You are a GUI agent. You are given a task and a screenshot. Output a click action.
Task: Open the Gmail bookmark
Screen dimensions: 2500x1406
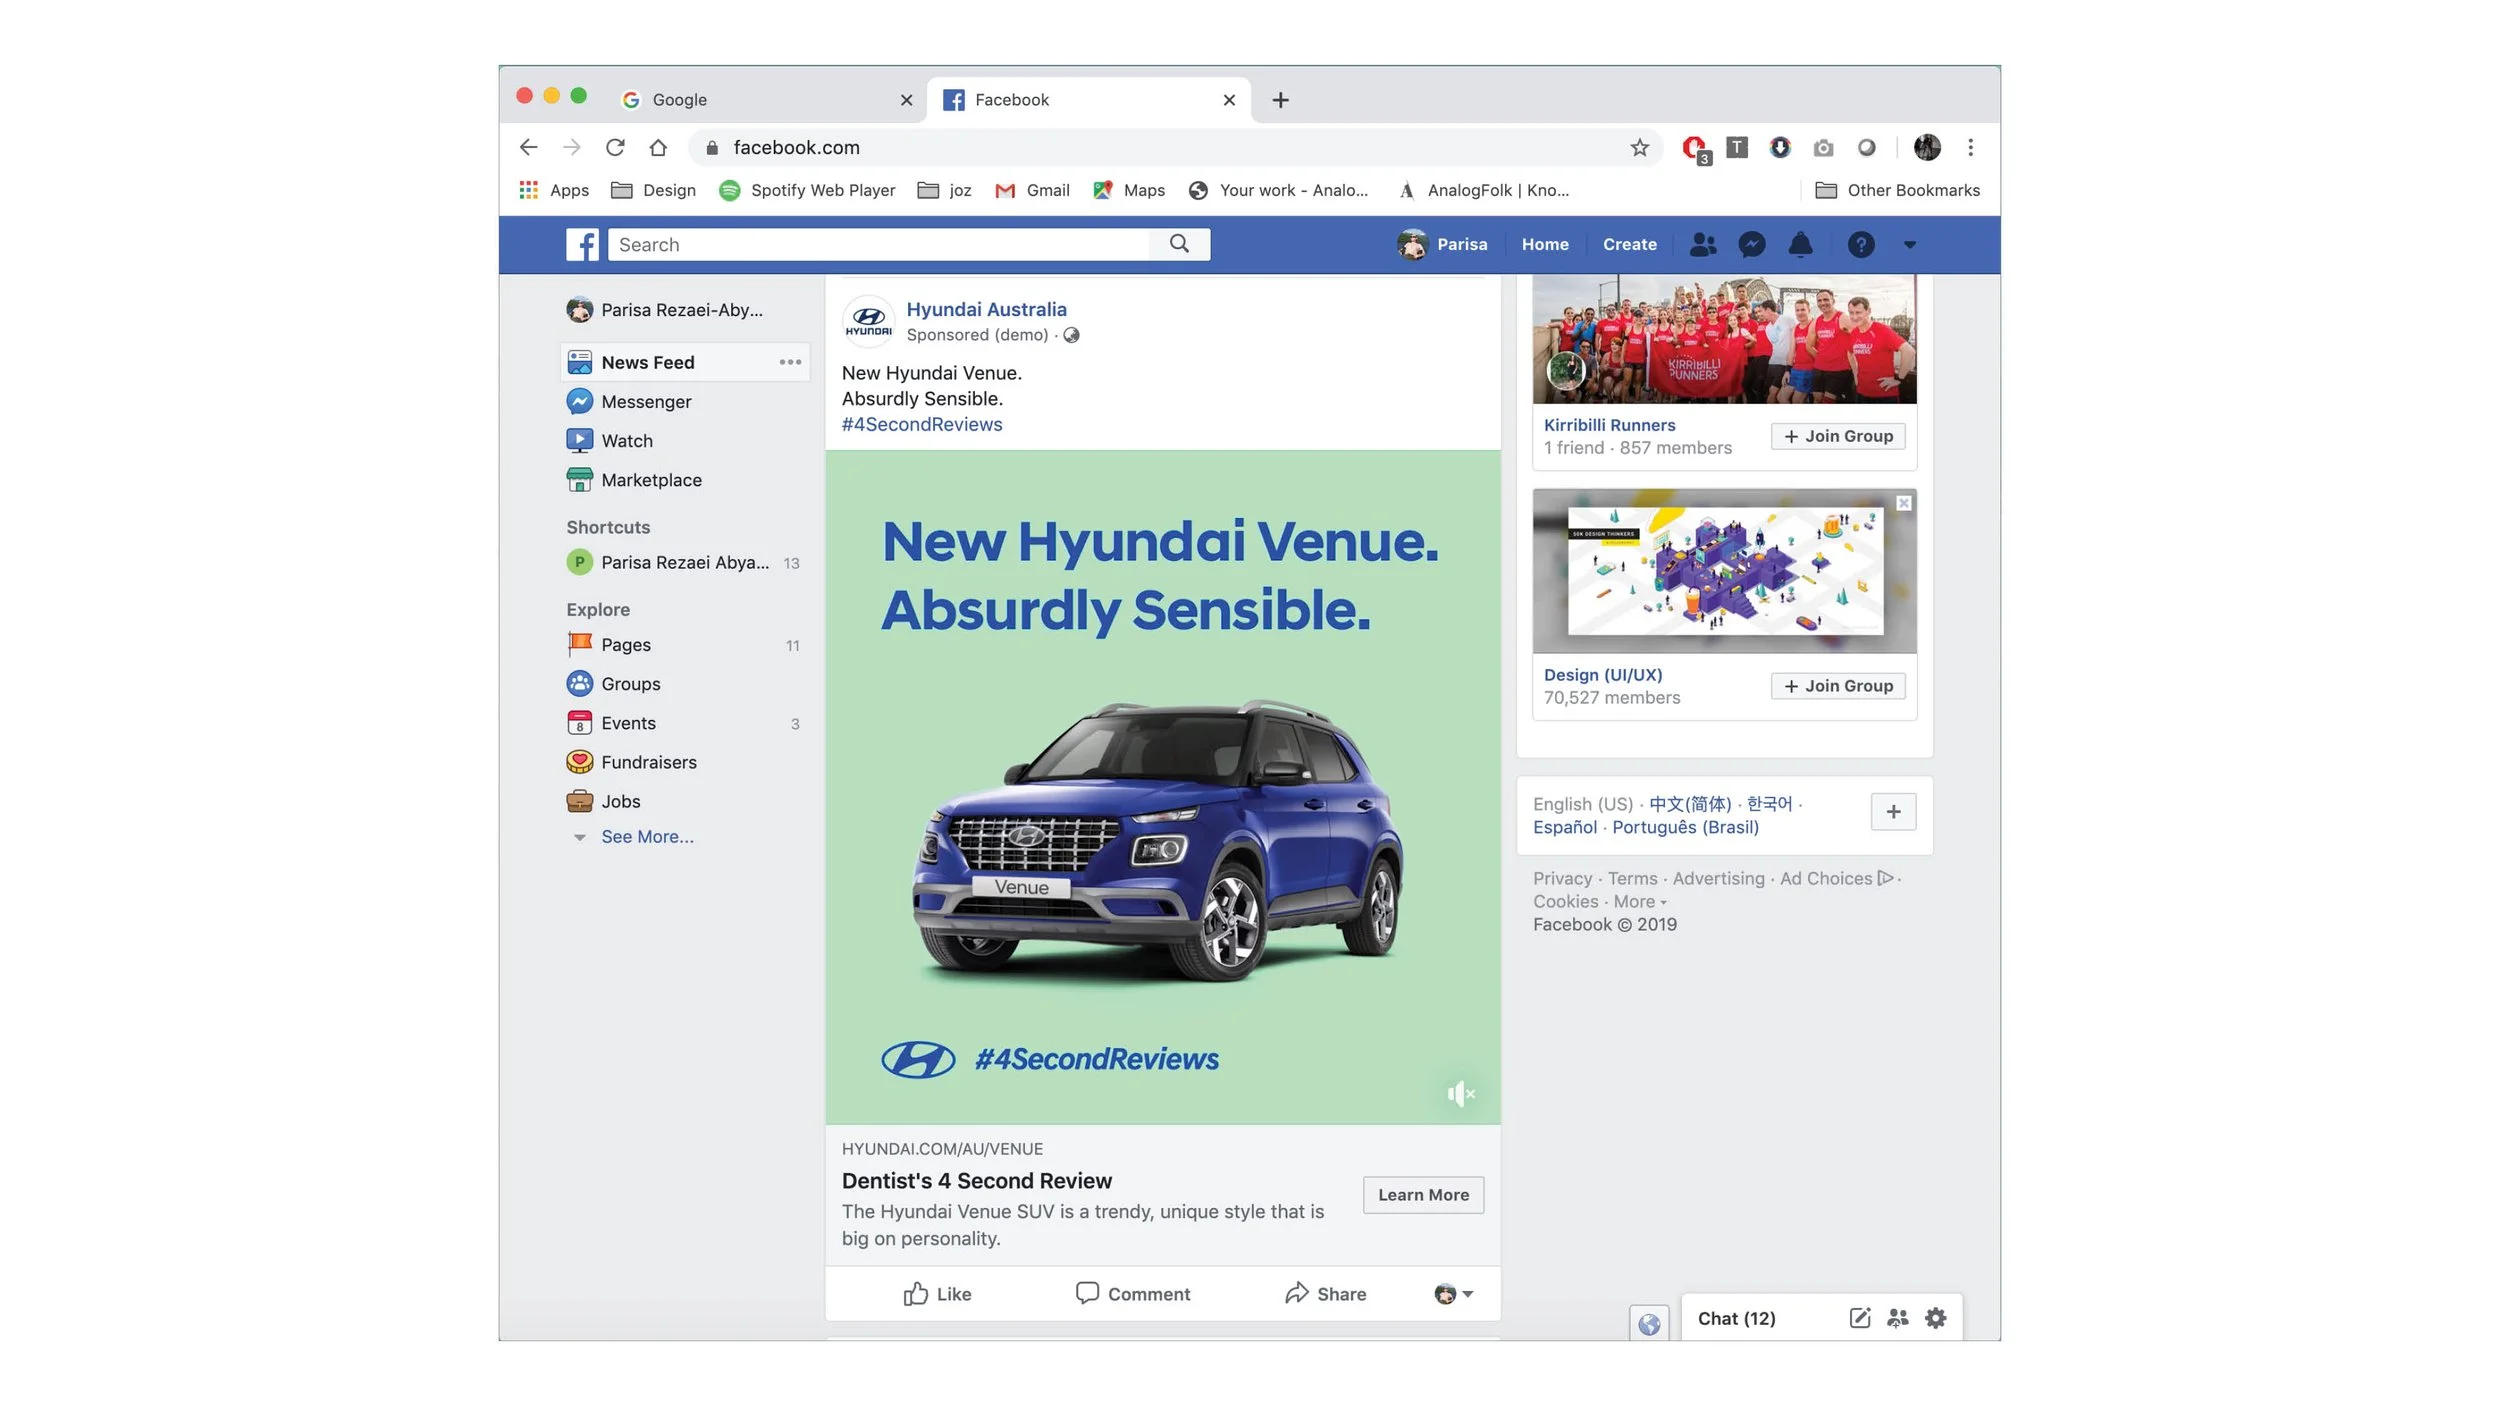coord(1032,190)
